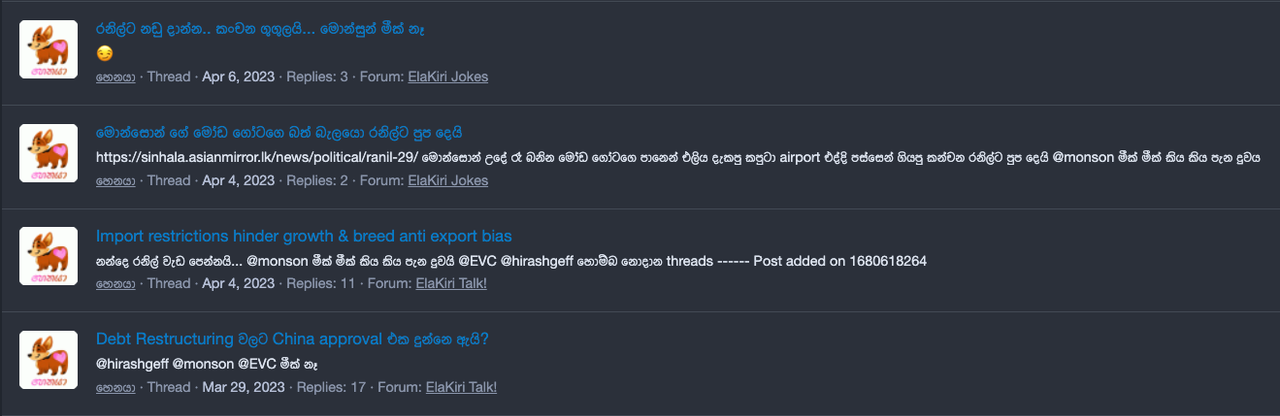Open the avatar beside the Debt Restructuring thread
The height and width of the screenshot is (416, 1280).
point(48,360)
